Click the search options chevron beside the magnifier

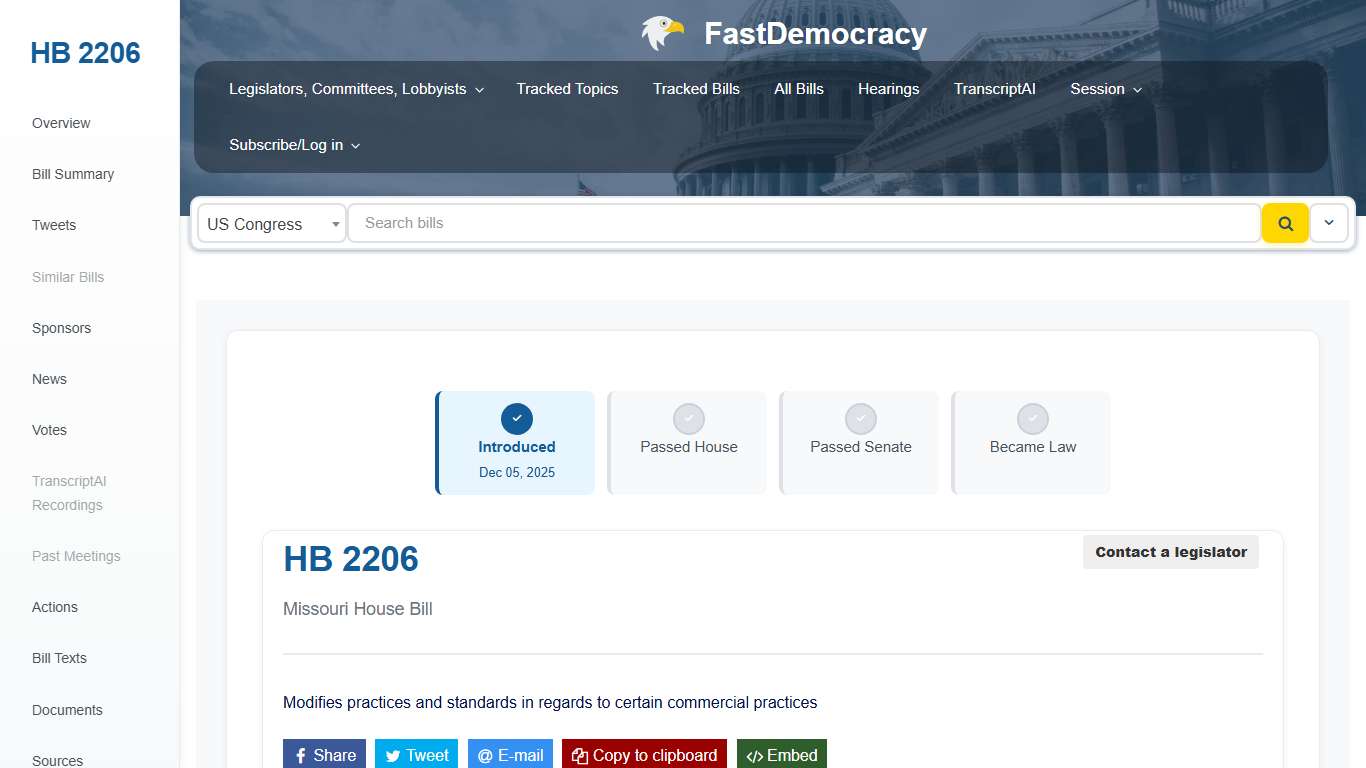point(1328,223)
